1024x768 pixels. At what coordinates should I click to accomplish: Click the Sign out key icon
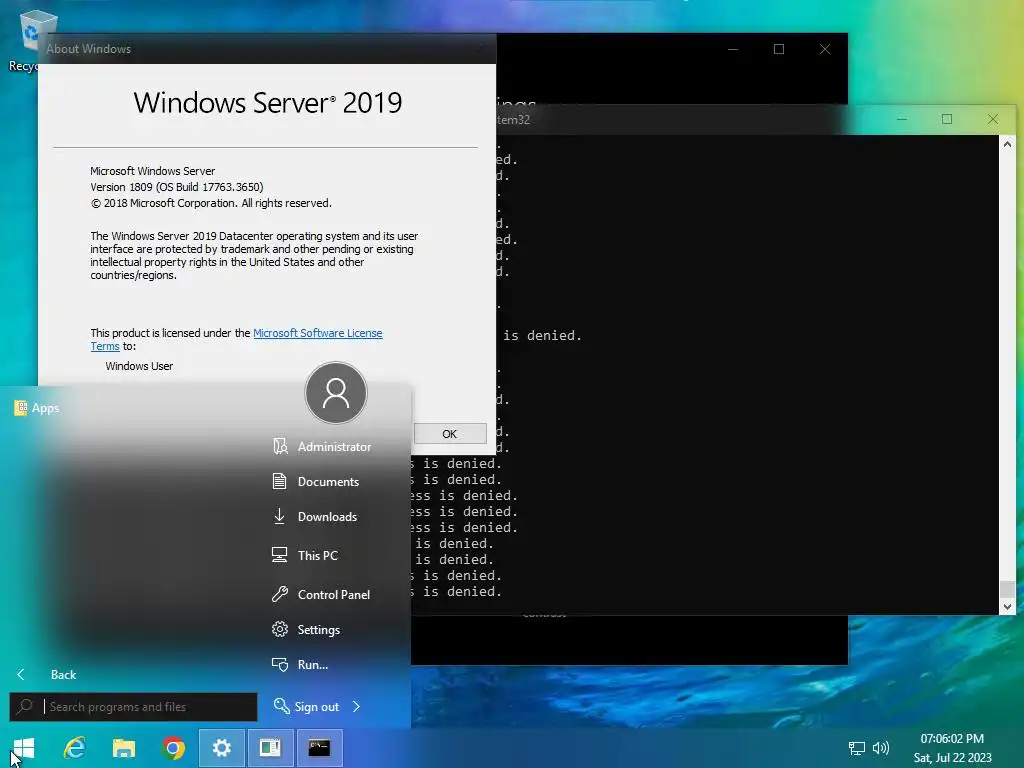pos(281,705)
